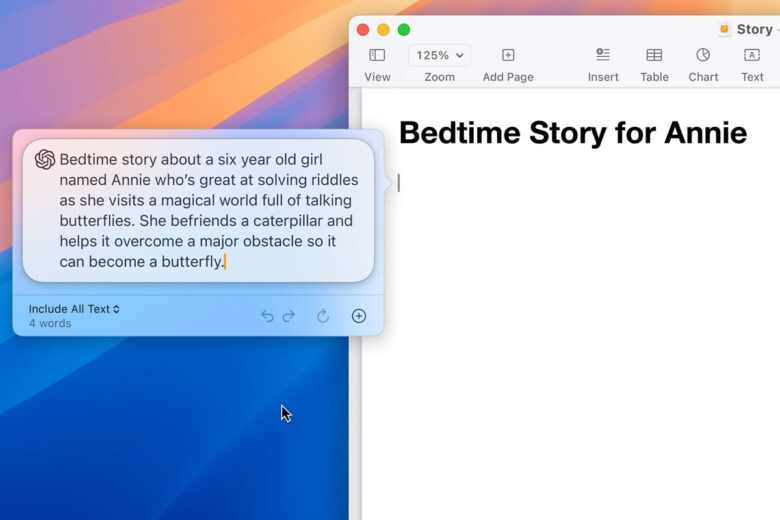The height and width of the screenshot is (520, 780).
Task: Insert a chart using the Chart icon
Action: (x=703, y=55)
